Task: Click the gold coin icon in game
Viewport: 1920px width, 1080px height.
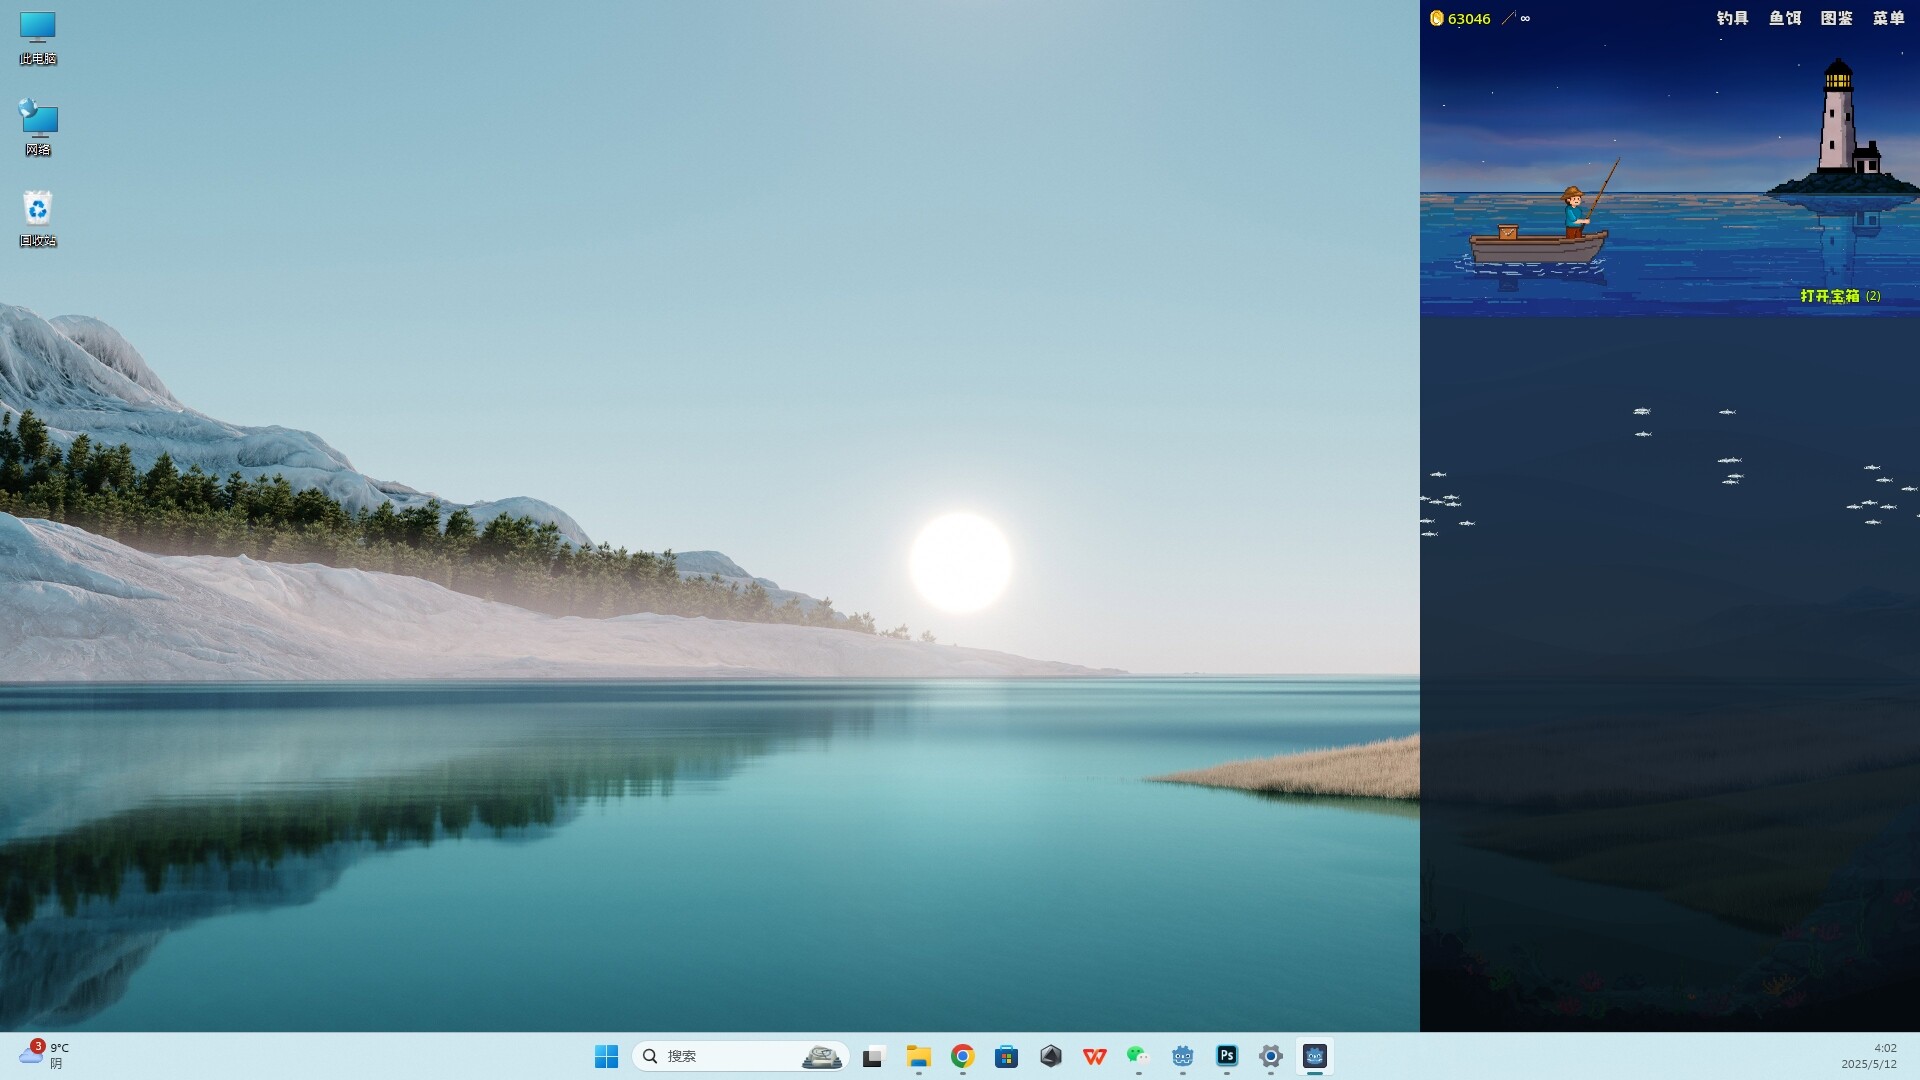Action: [x=1436, y=18]
